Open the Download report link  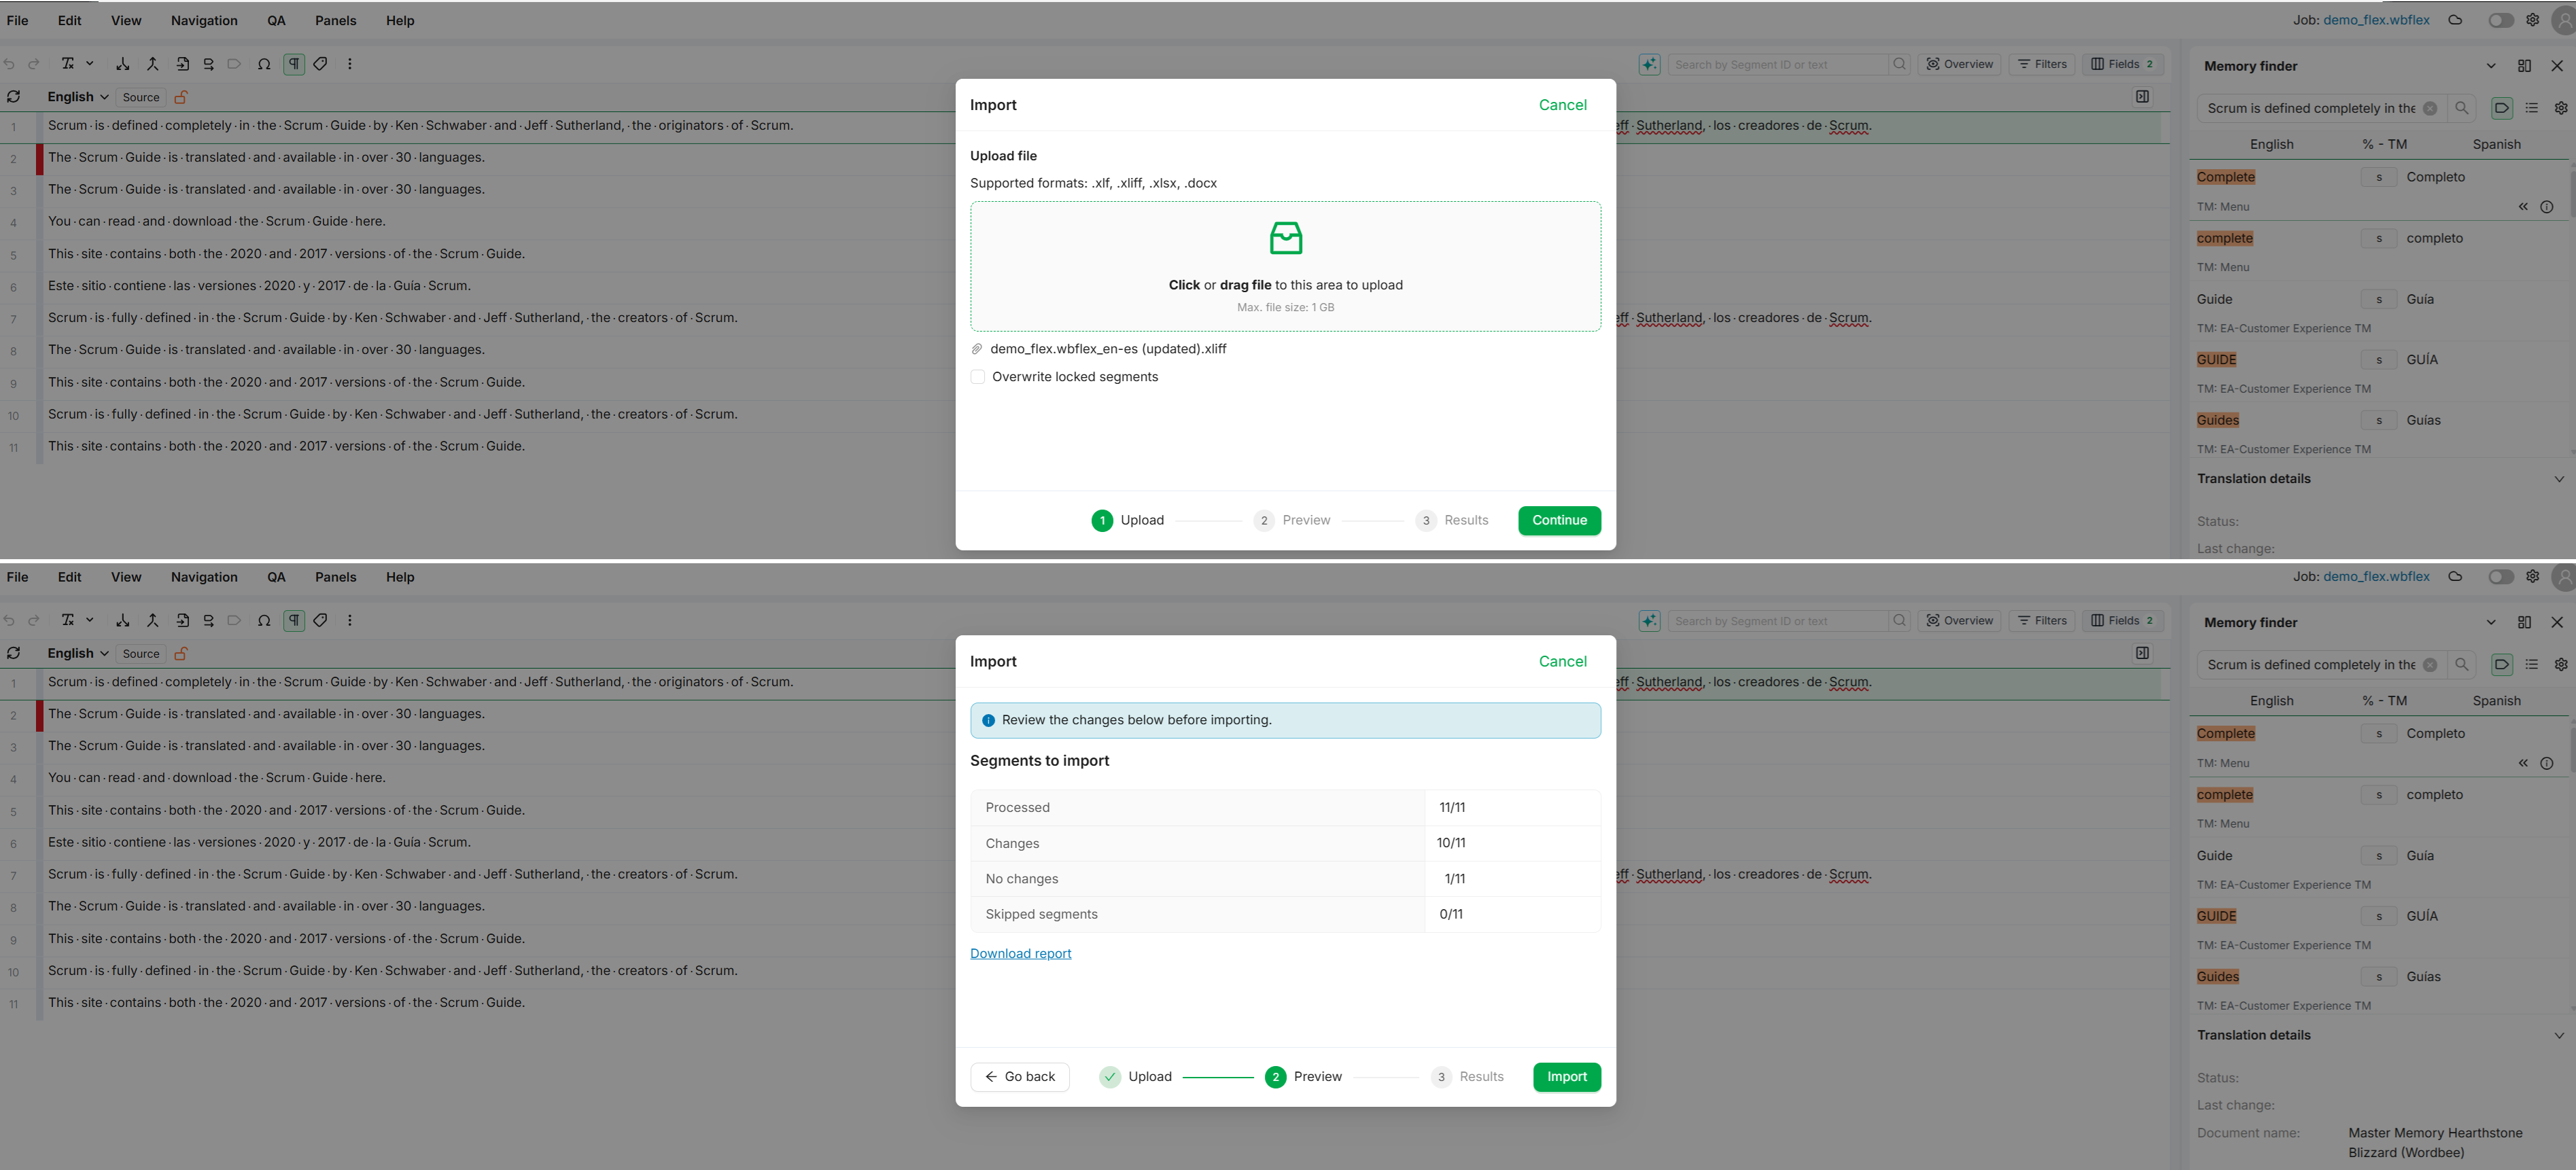tap(1020, 954)
